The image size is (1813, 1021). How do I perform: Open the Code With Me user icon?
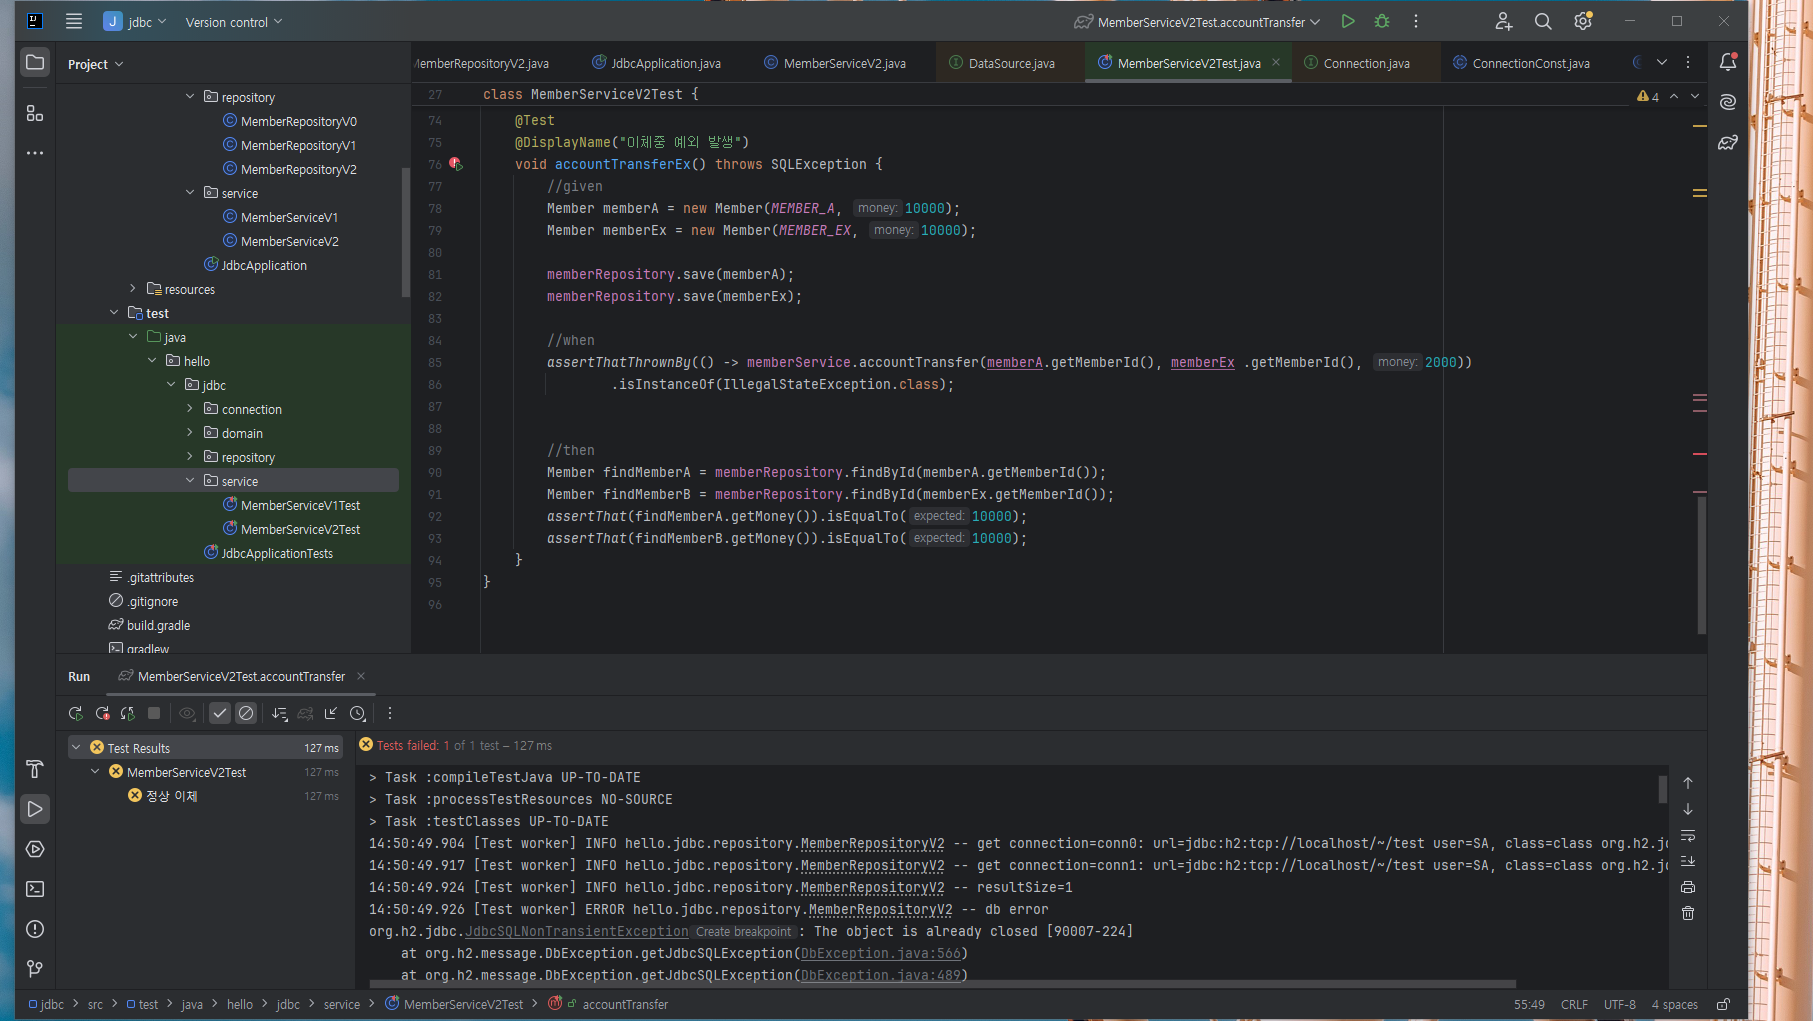pos(1503,21)
